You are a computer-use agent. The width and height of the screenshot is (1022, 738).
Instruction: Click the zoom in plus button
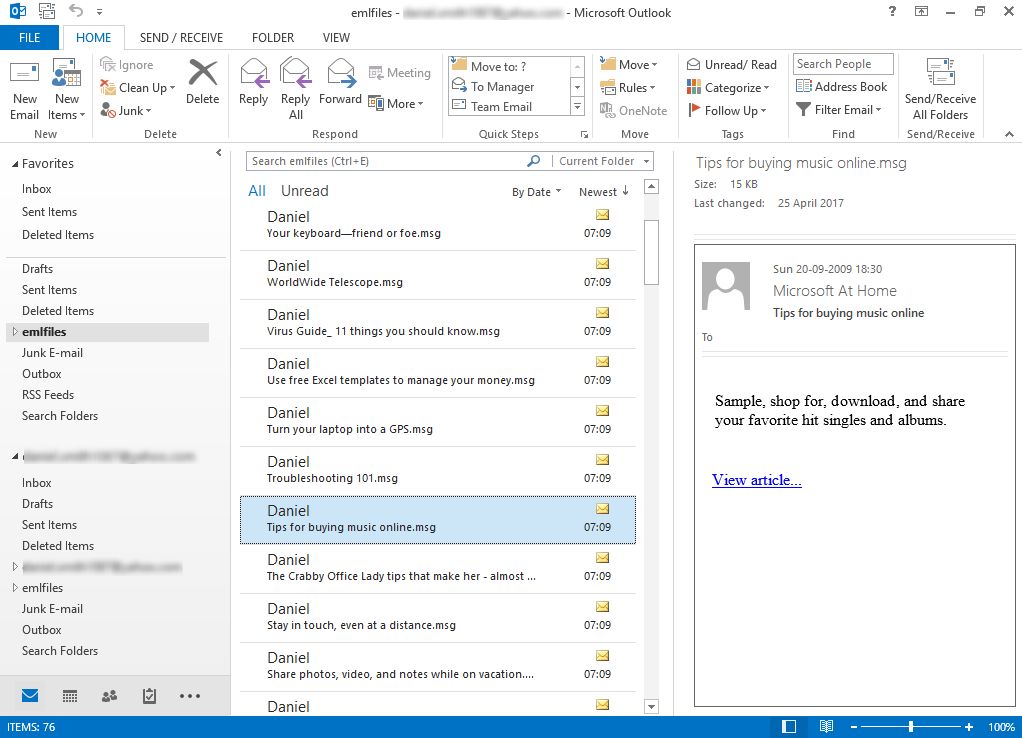click(x=969, y=726)
